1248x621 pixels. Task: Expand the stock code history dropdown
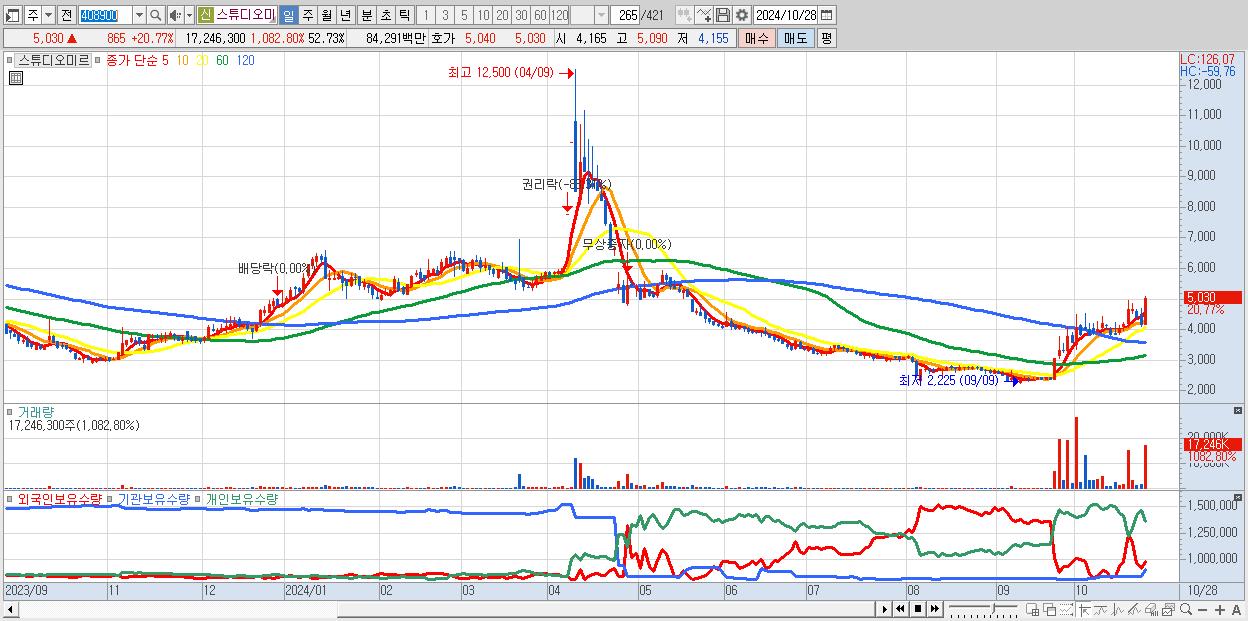(x=140, y=15)
